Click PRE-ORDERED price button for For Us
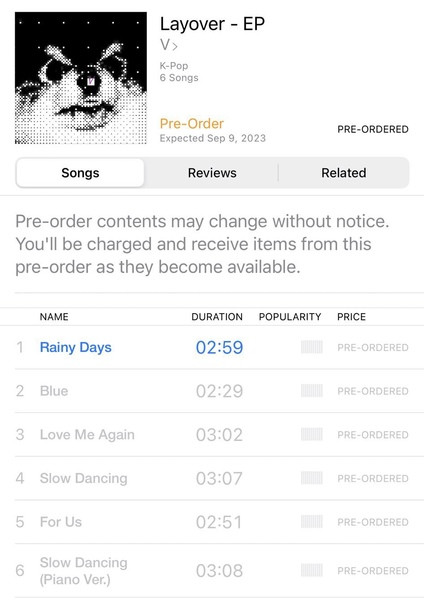Screen dimensions: 424x604 point(373,522)
